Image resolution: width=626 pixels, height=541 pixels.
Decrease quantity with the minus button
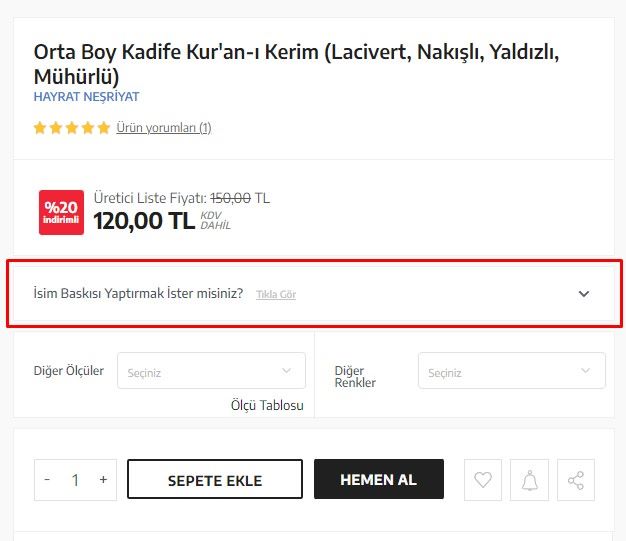tap(47, 479)
